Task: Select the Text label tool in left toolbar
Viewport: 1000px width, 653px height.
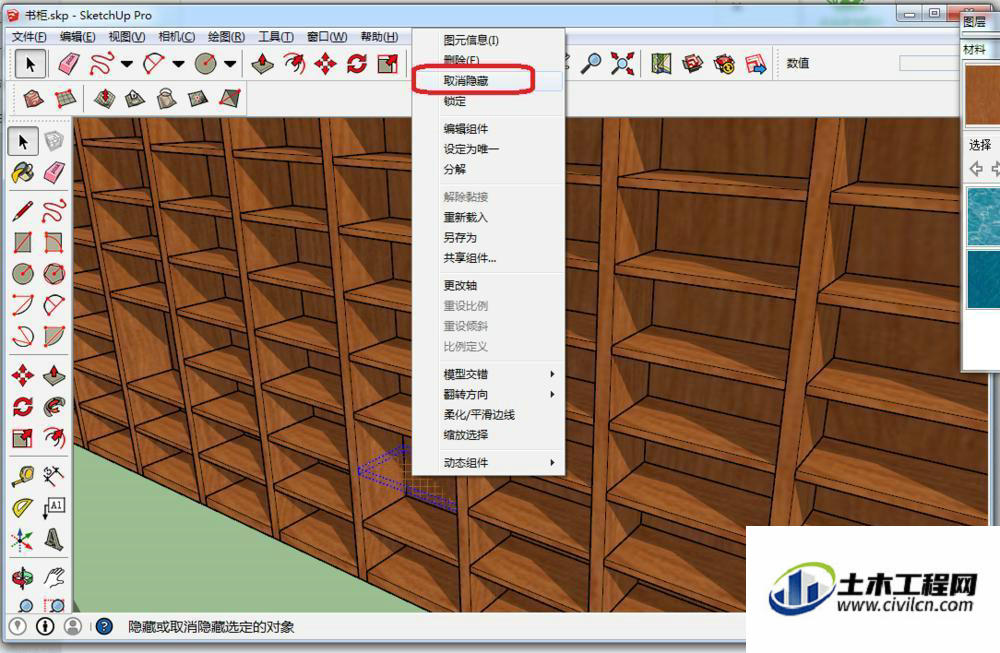Action: point(54,508)
